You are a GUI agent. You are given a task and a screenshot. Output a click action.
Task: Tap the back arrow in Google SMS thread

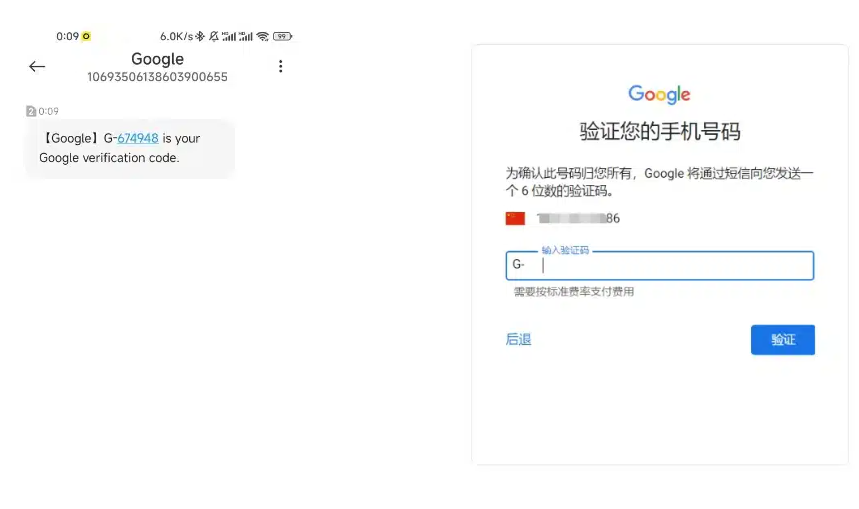pos(37,66)
